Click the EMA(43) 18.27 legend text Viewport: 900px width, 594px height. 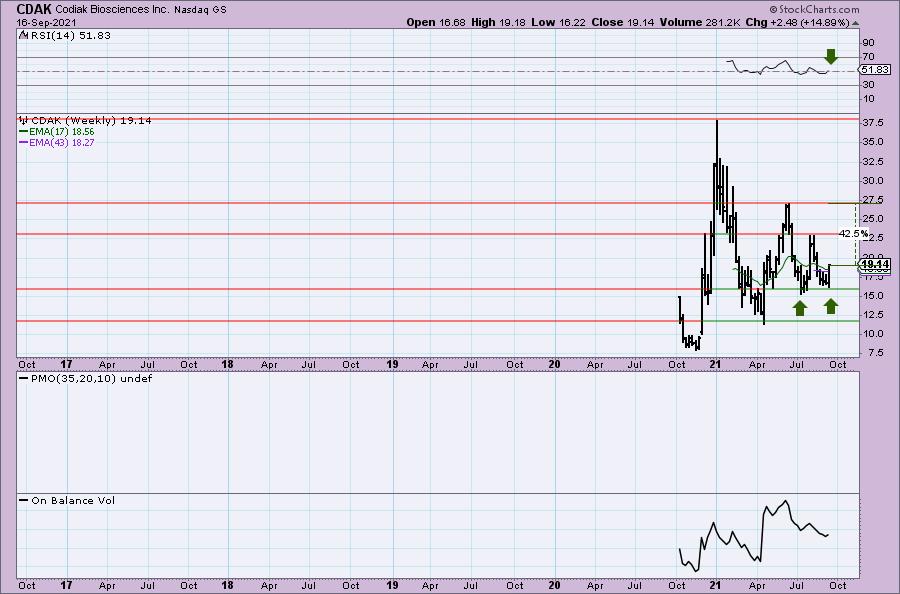point(61,142)
